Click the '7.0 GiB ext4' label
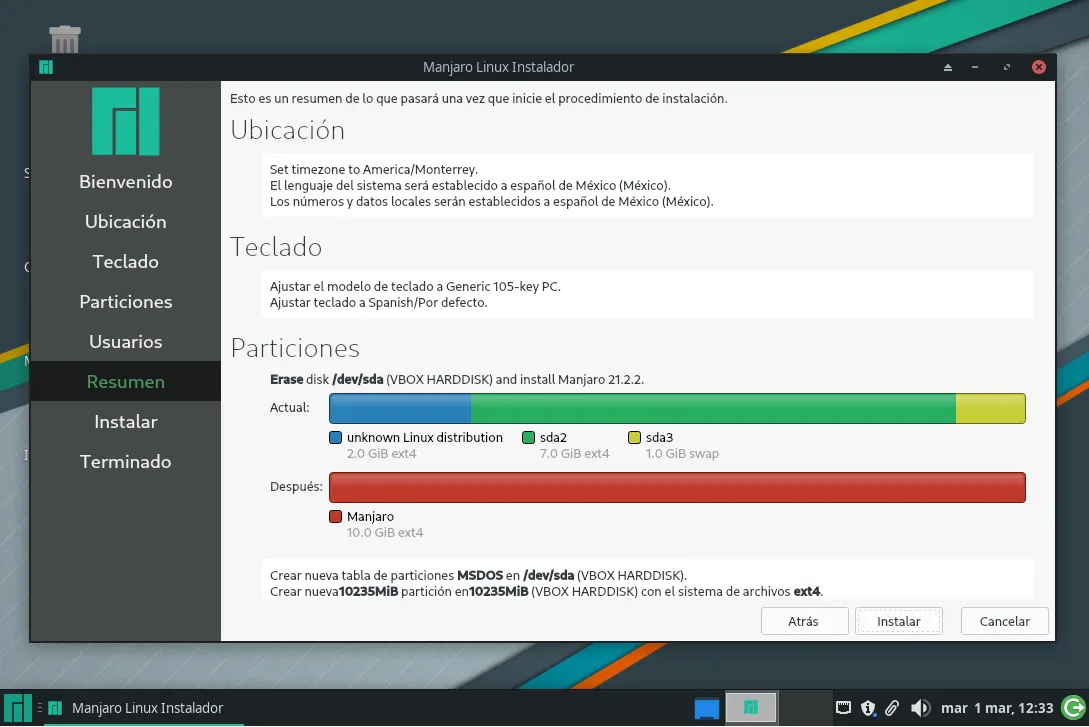 point(574,453)
